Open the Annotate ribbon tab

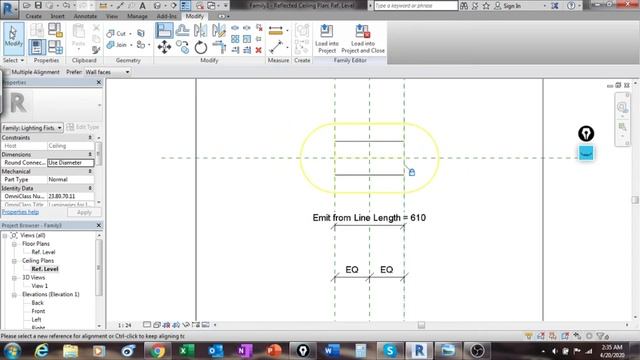click(x=85, y=16)
